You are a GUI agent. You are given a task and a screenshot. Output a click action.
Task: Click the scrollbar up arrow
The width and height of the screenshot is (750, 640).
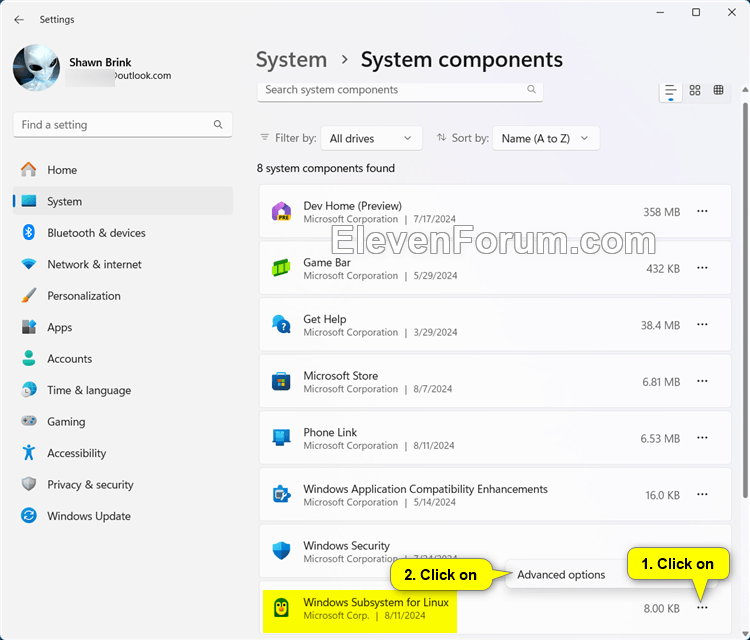(745, 90)
